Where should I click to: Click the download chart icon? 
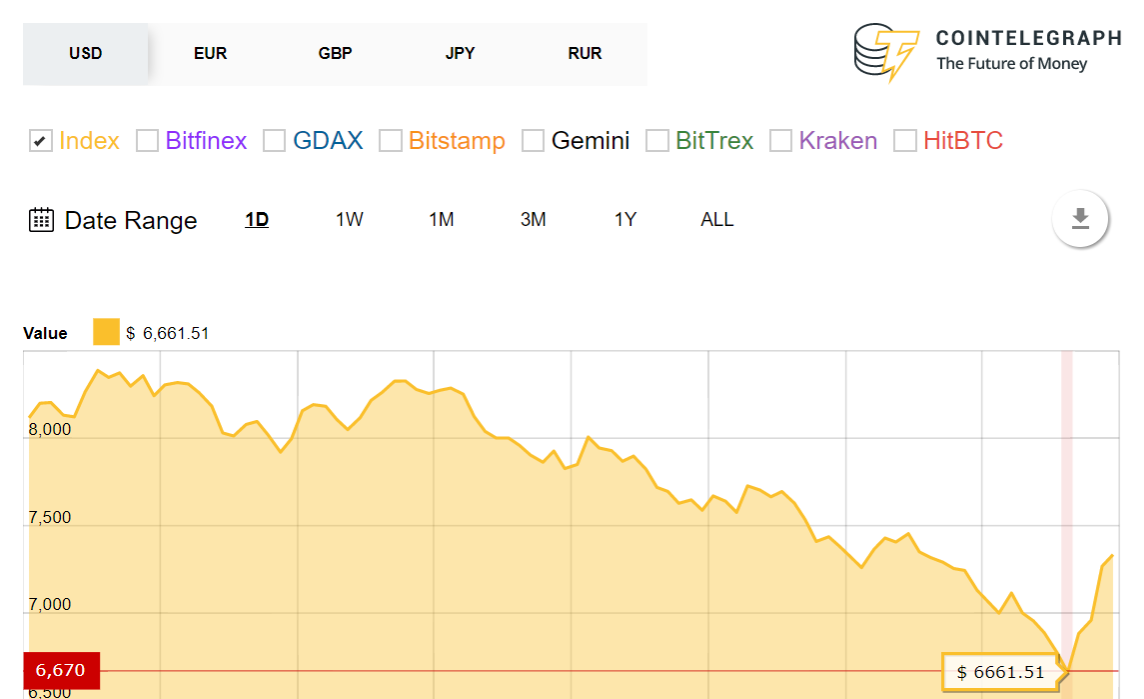pyautogui.click(x=1080, y=219)
